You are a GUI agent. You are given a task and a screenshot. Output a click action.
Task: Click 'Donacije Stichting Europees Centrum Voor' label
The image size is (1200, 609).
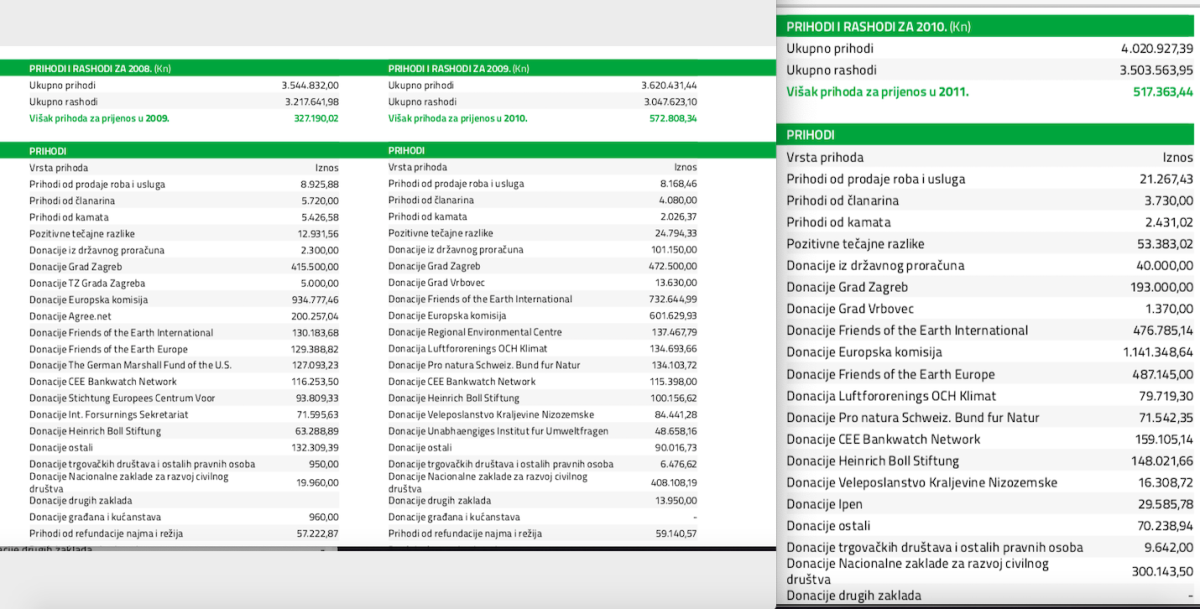pos(122,398)
